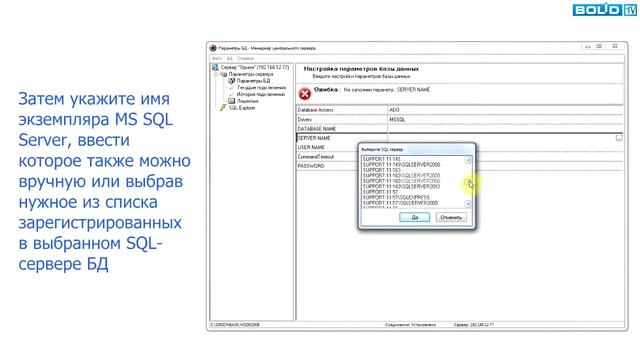Open the БД menu

(230, 58)
